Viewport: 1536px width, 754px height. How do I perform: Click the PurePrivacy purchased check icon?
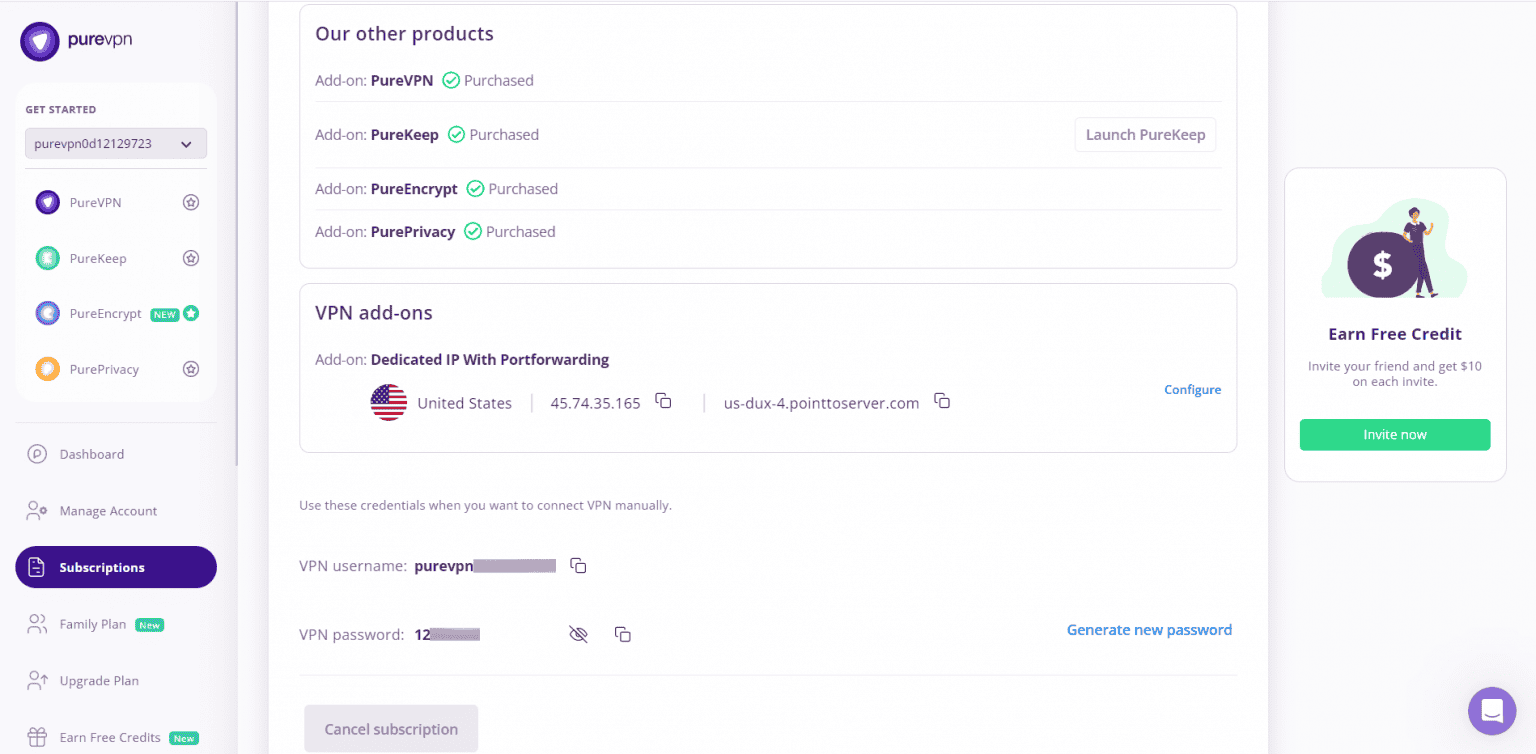click(473, 232)
